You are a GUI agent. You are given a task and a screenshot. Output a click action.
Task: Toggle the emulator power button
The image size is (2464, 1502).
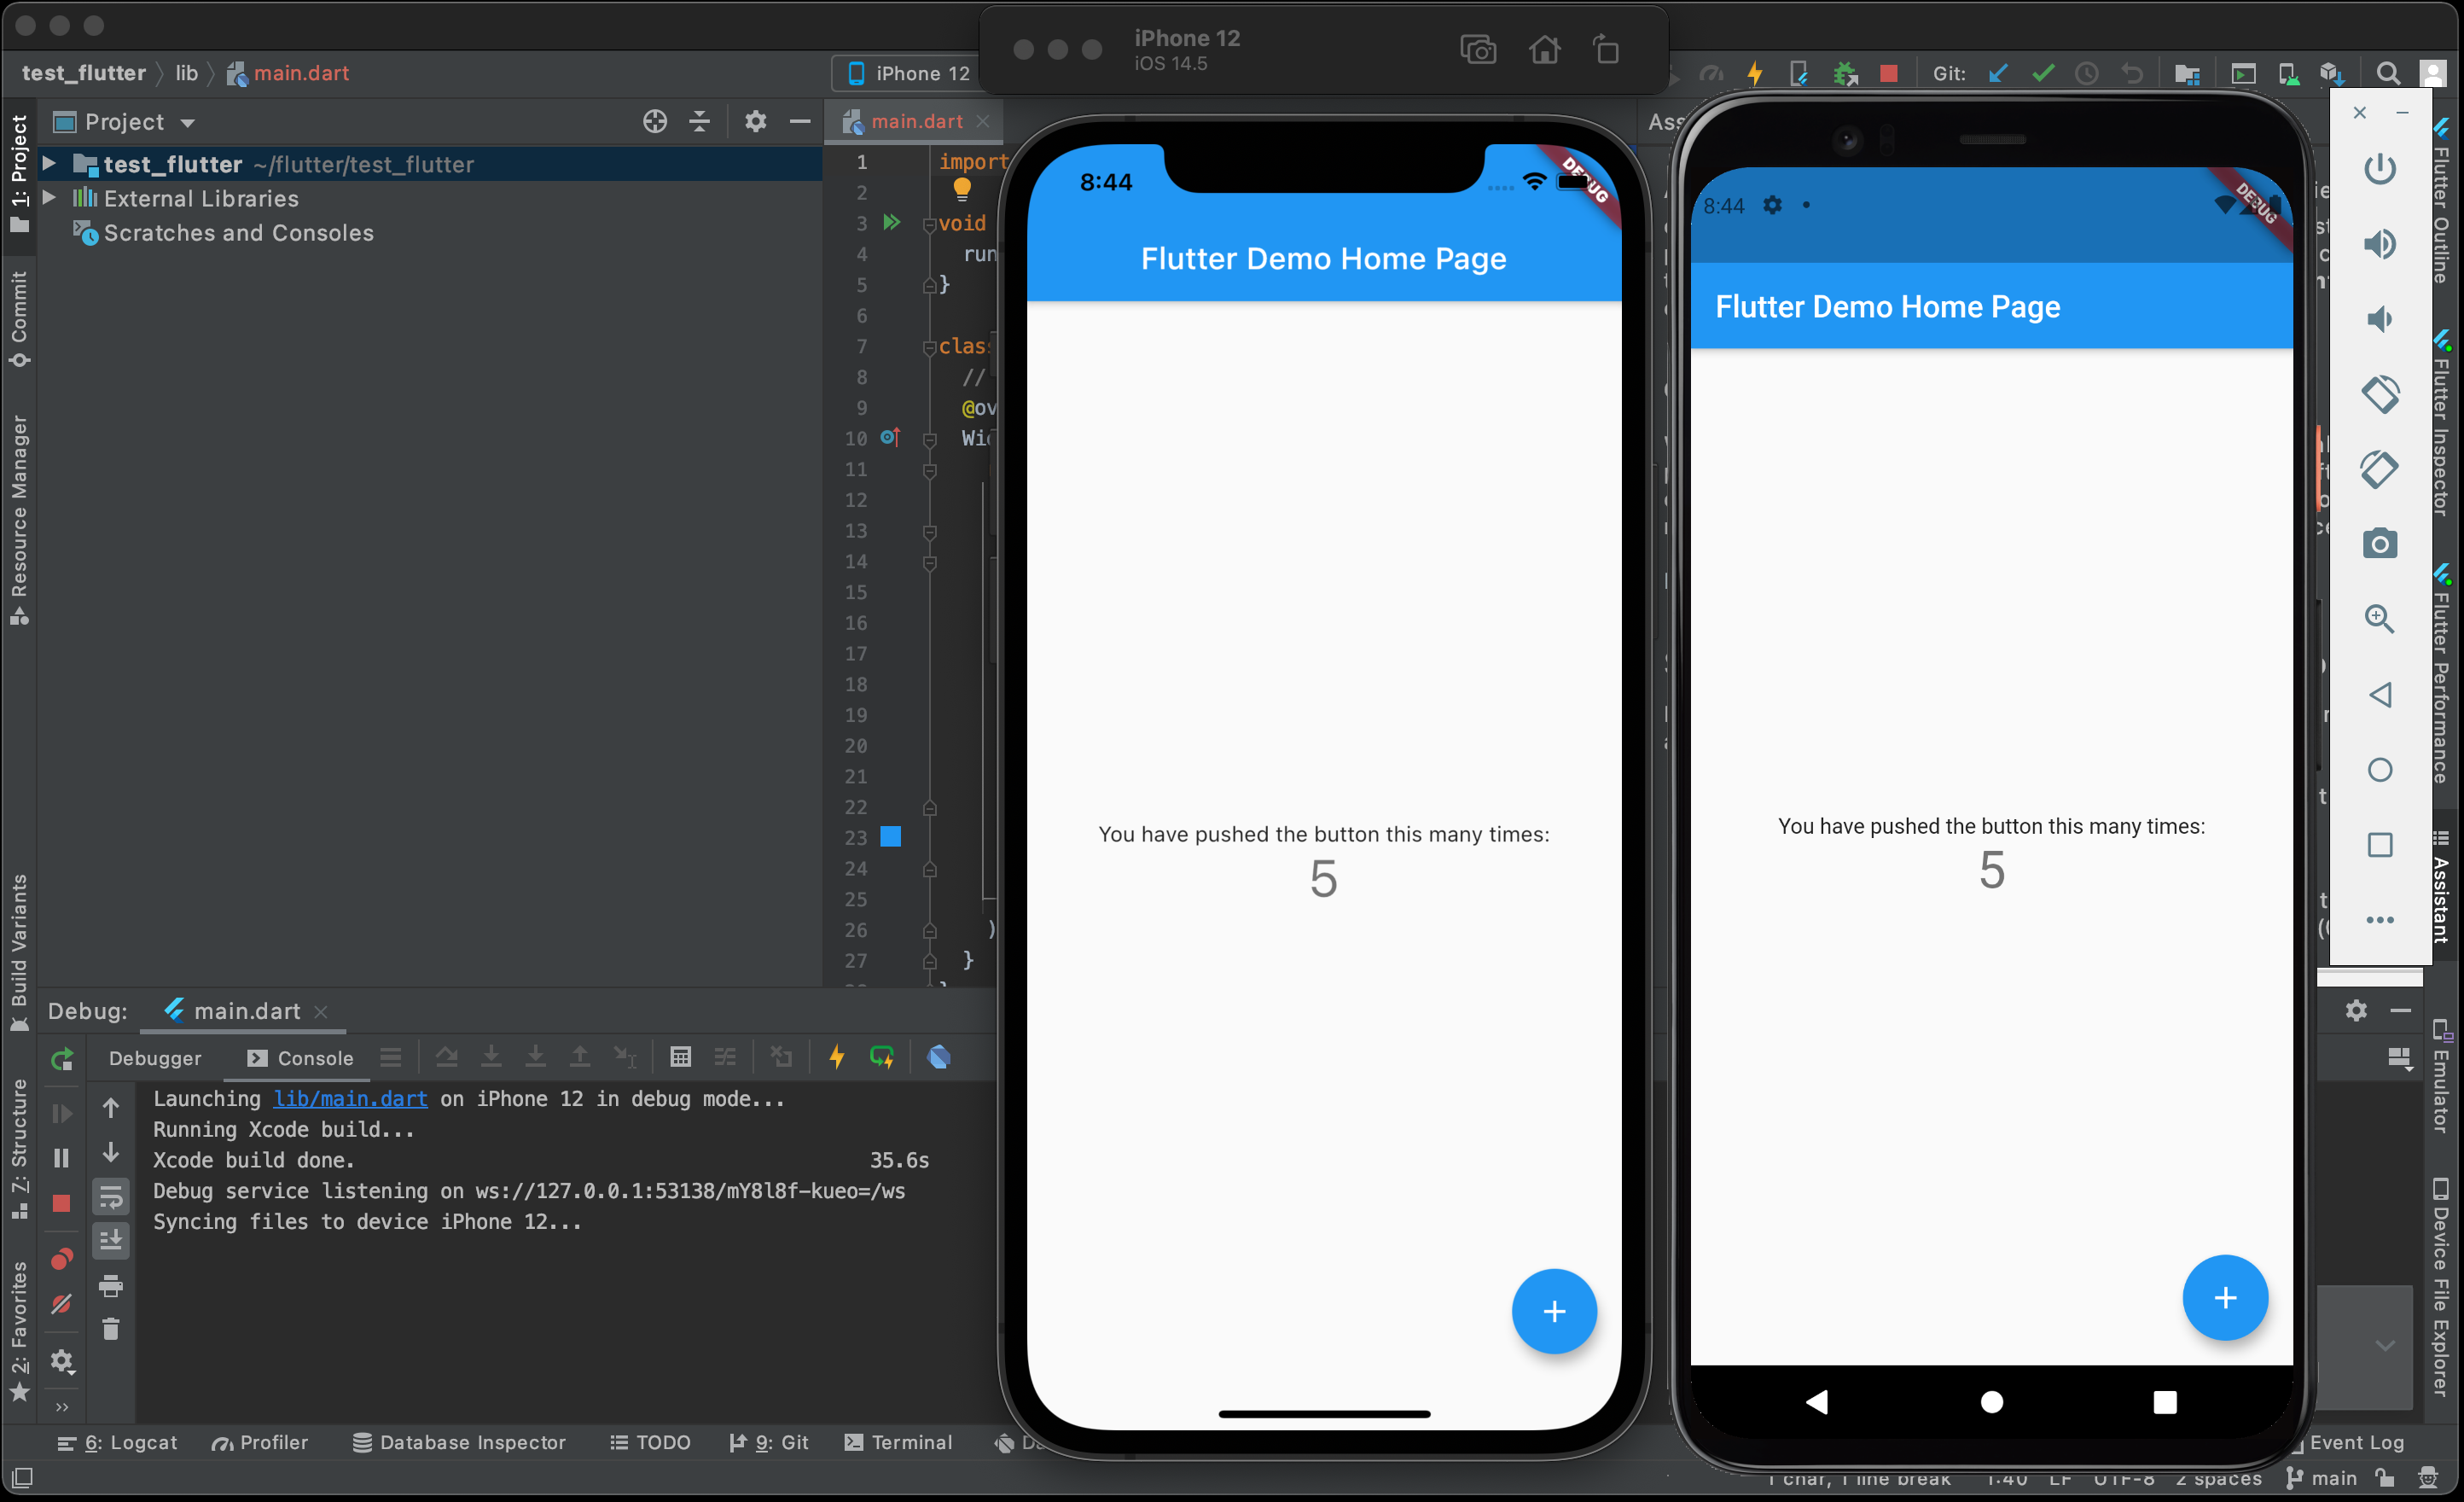2381,168
